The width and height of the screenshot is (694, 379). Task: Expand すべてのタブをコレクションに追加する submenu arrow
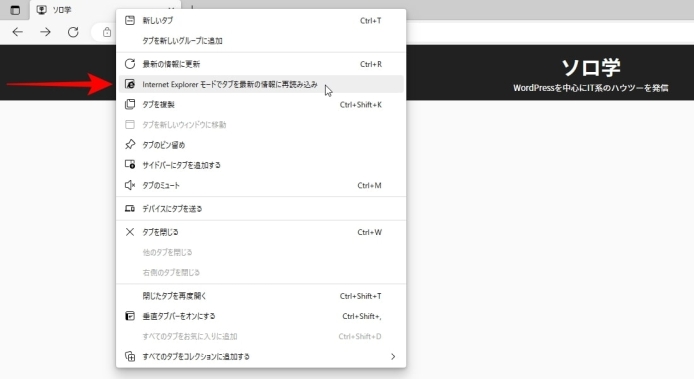(x=393, y=356)
